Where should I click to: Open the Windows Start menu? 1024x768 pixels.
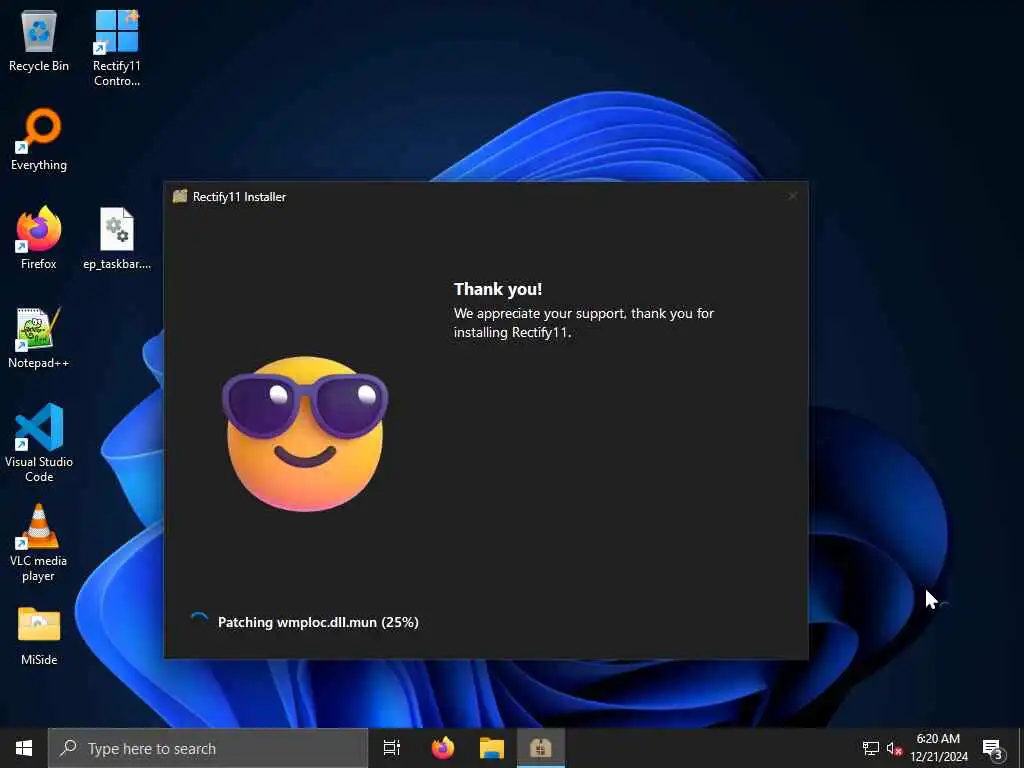(24, 748)
